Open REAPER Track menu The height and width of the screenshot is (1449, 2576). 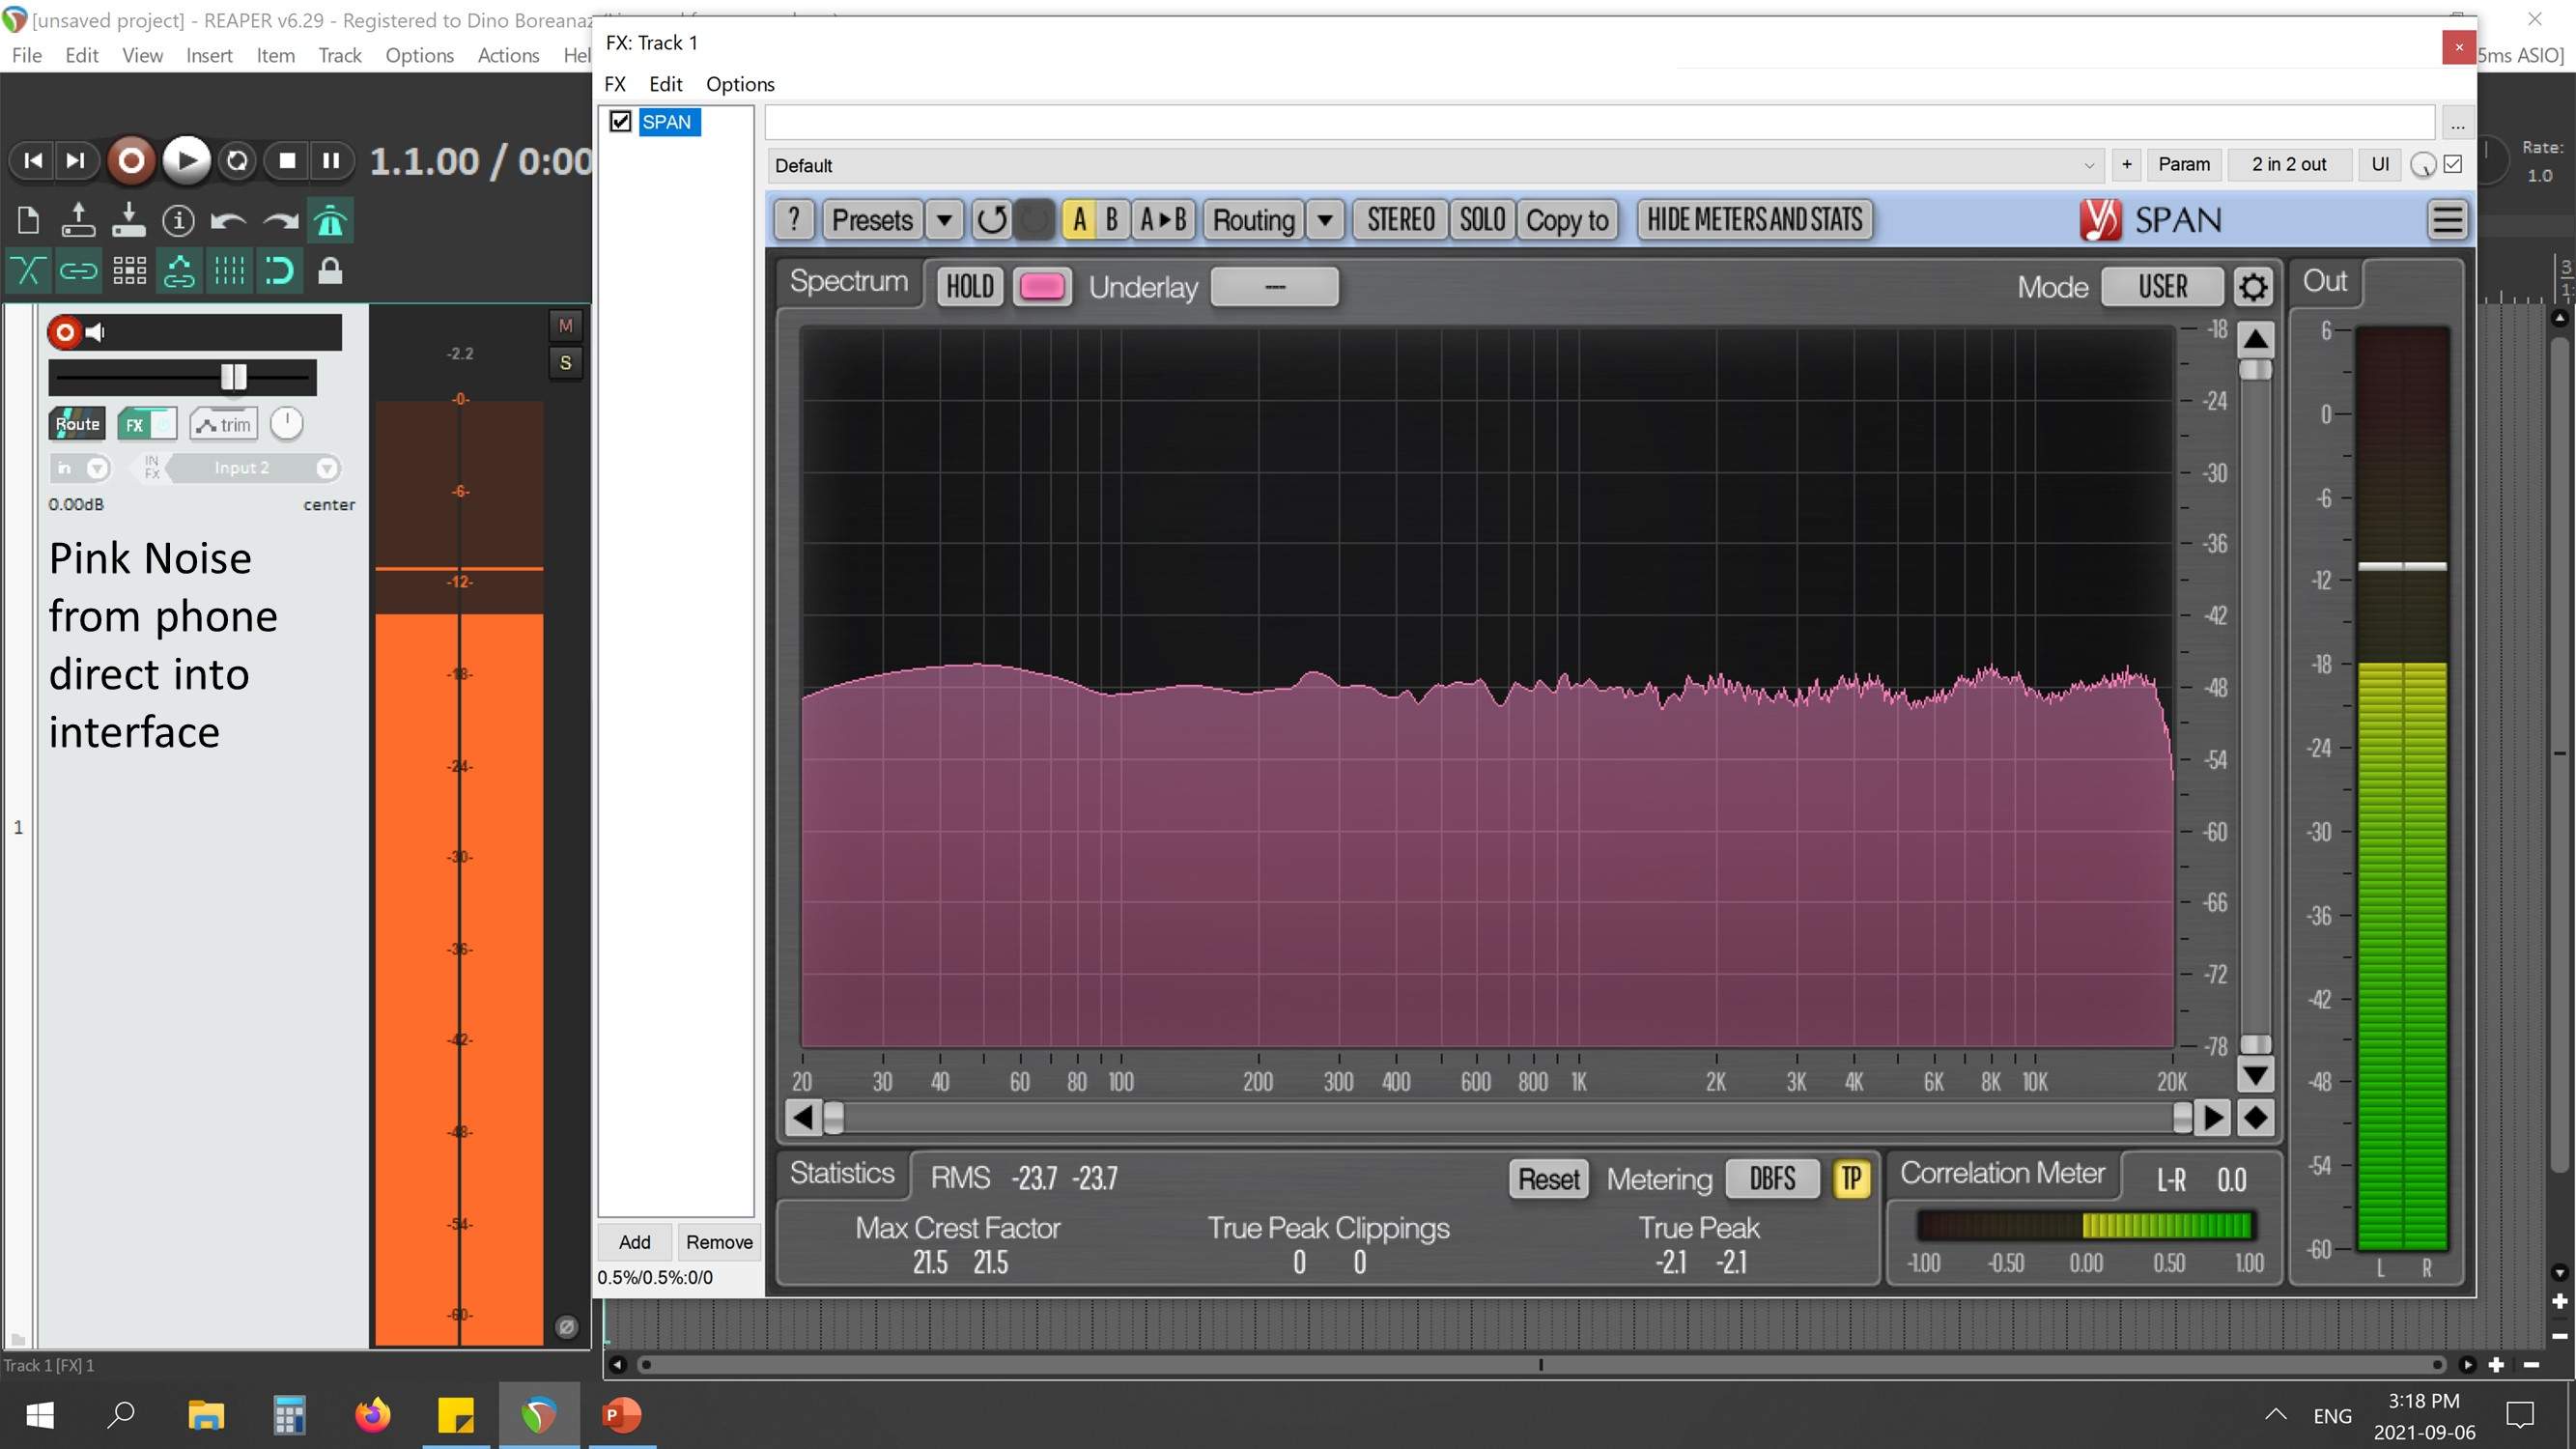click(340, 55)
